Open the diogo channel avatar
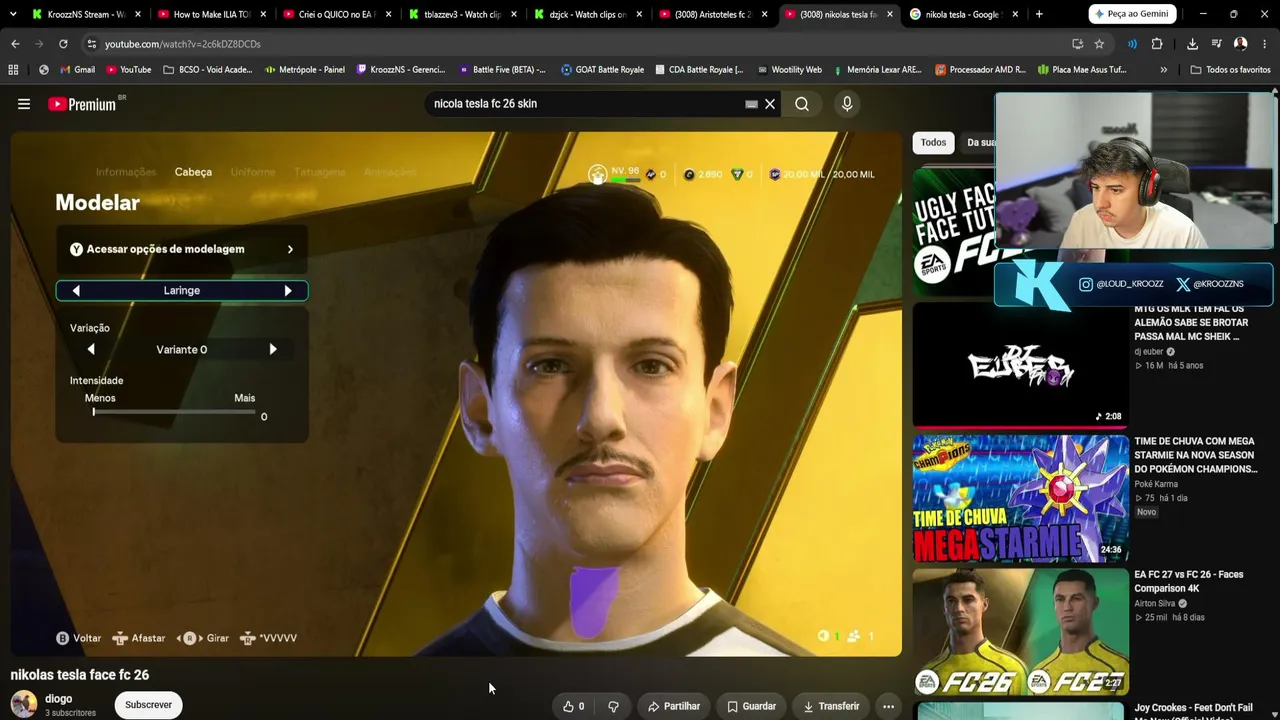 (x=24, y=703)
